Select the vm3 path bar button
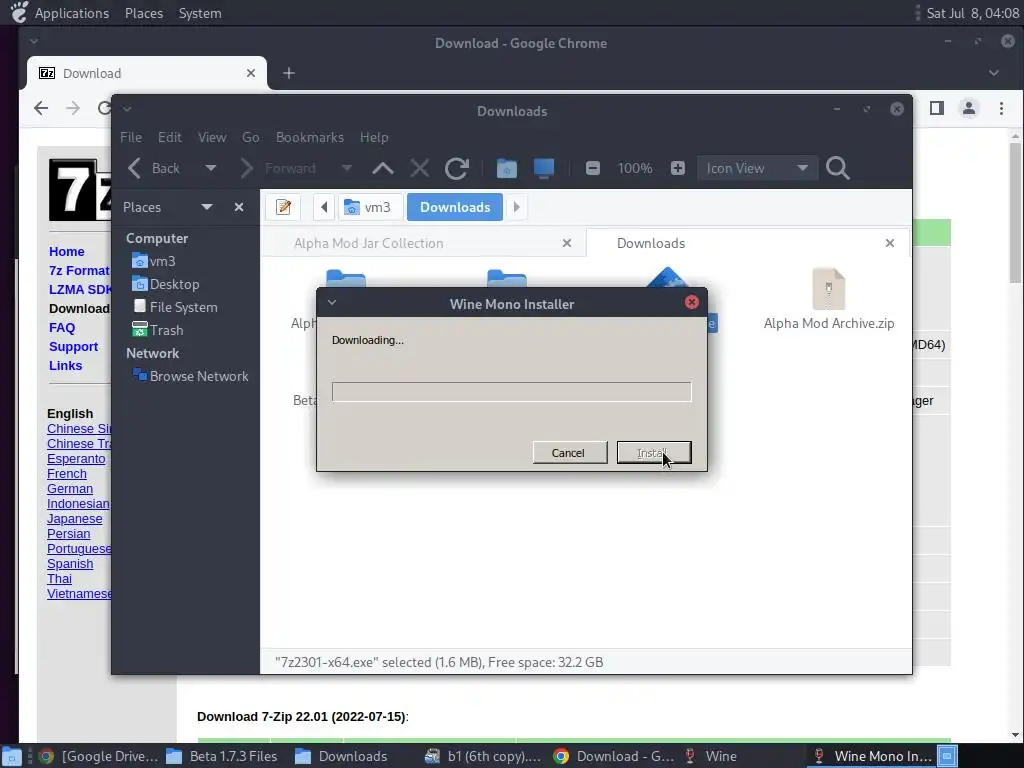This screenshot has height=768, width=1024. coord(368,207)
